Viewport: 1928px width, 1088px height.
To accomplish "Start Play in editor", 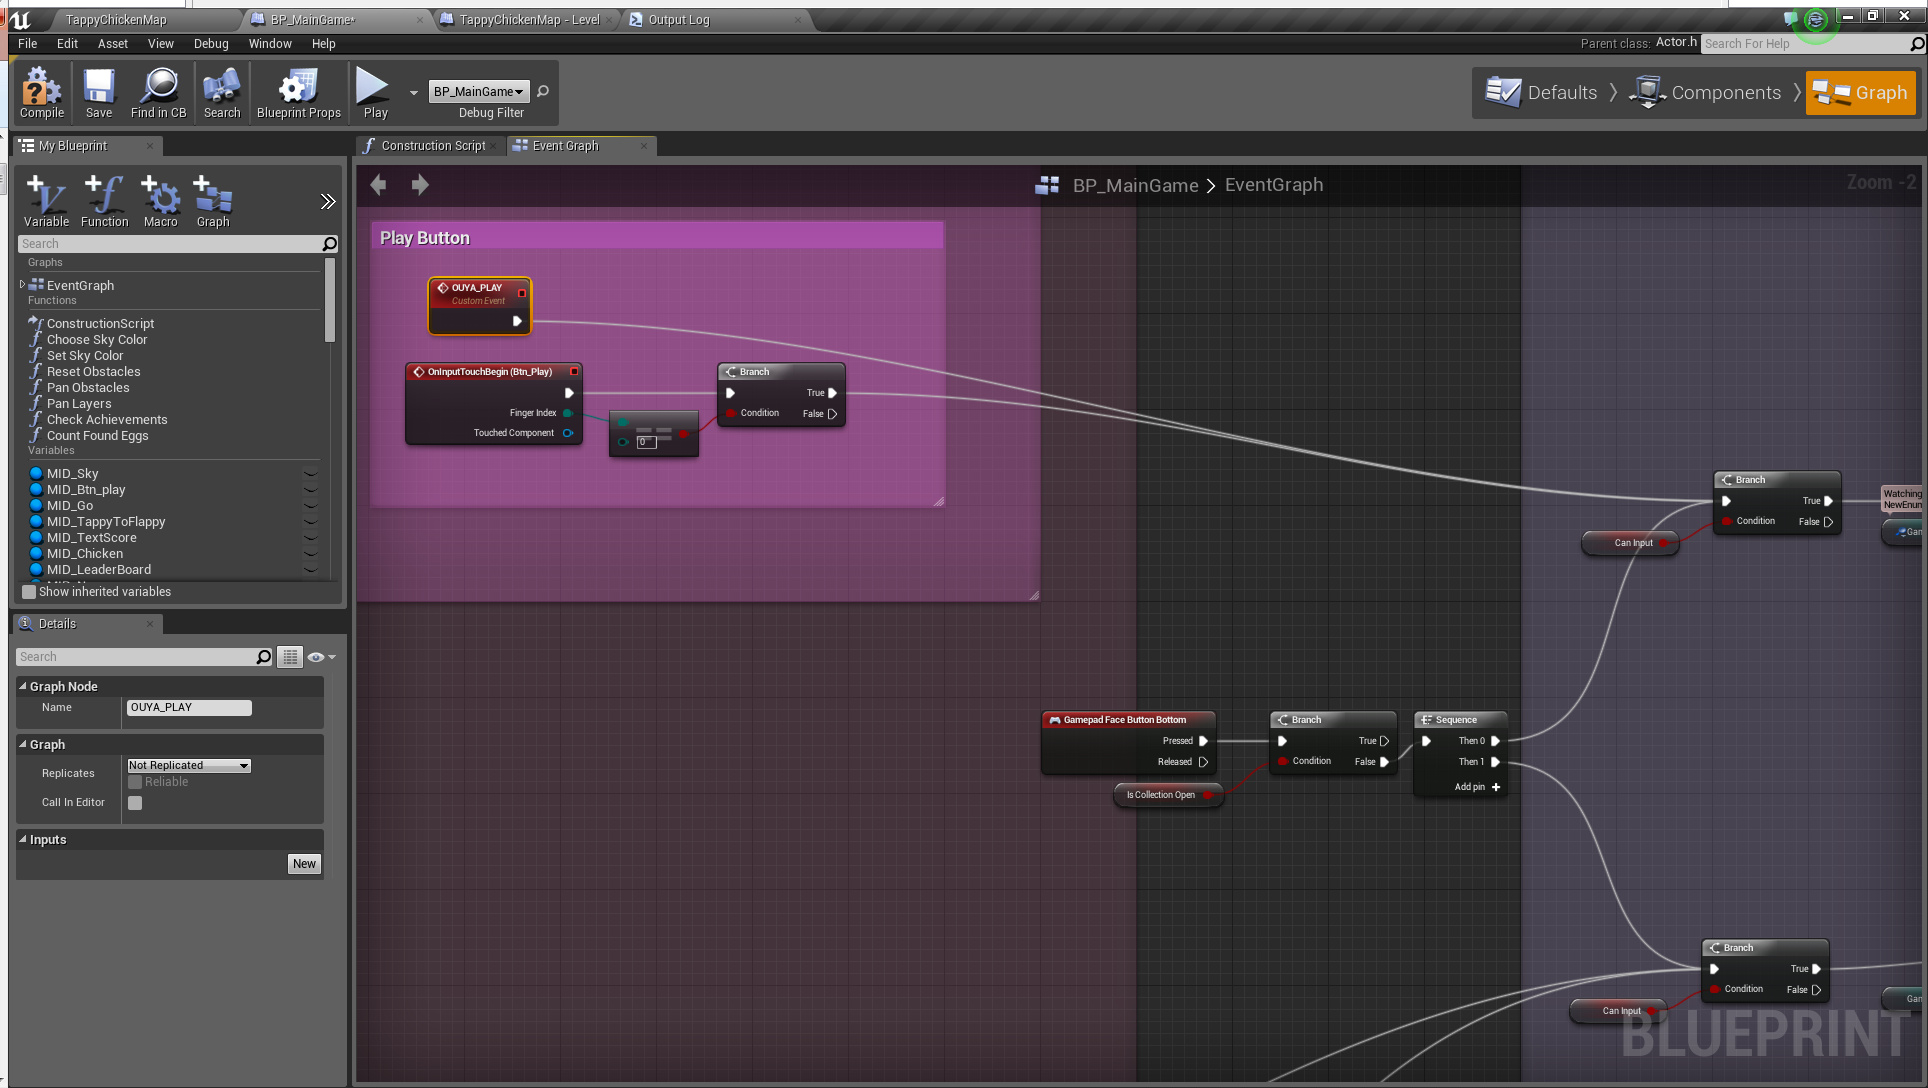I will point(375,93).
